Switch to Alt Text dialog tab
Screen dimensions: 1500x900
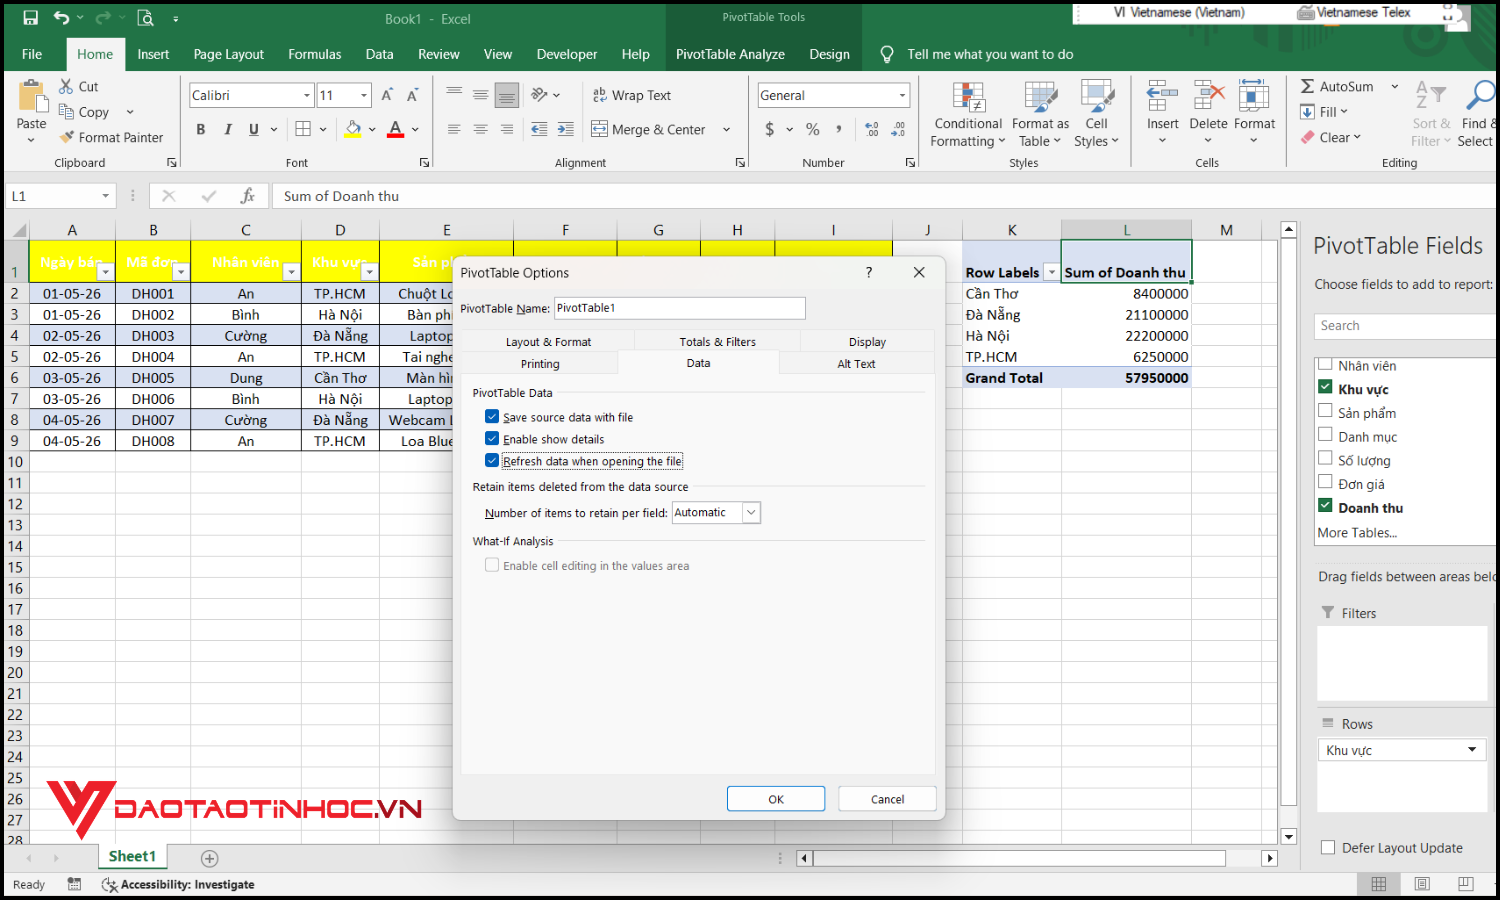pyautogui.click(x=856, y=364)
